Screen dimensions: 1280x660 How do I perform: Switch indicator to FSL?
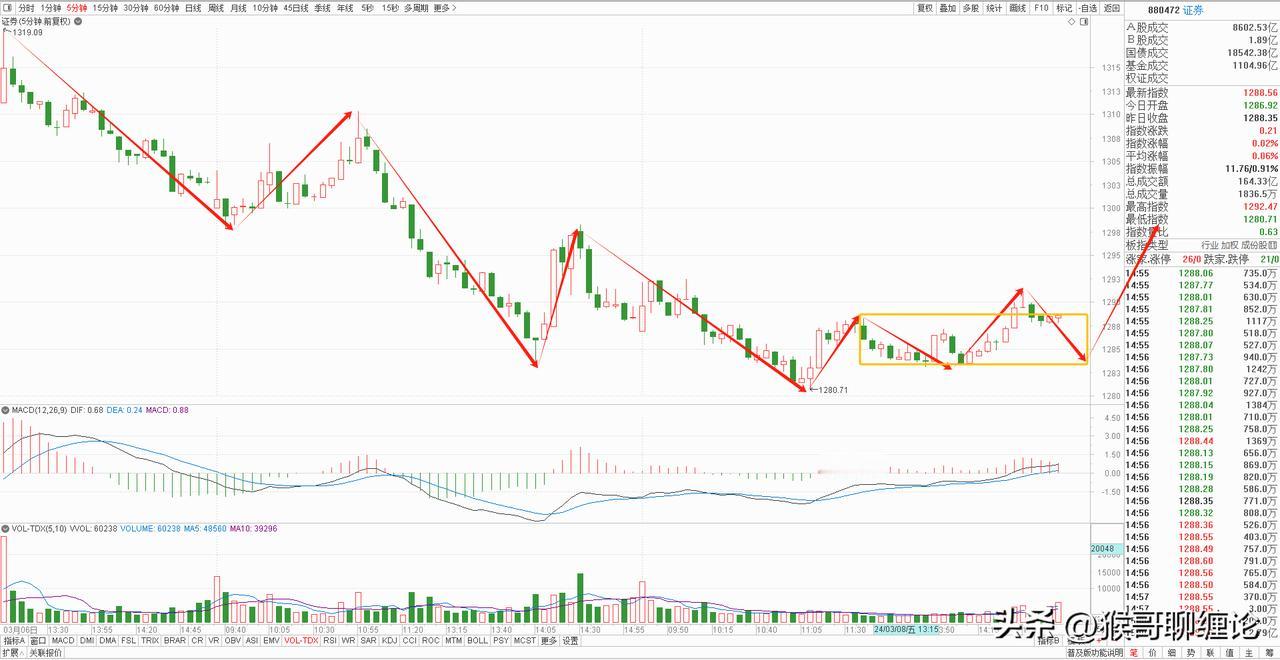click(x=128, y=640)
